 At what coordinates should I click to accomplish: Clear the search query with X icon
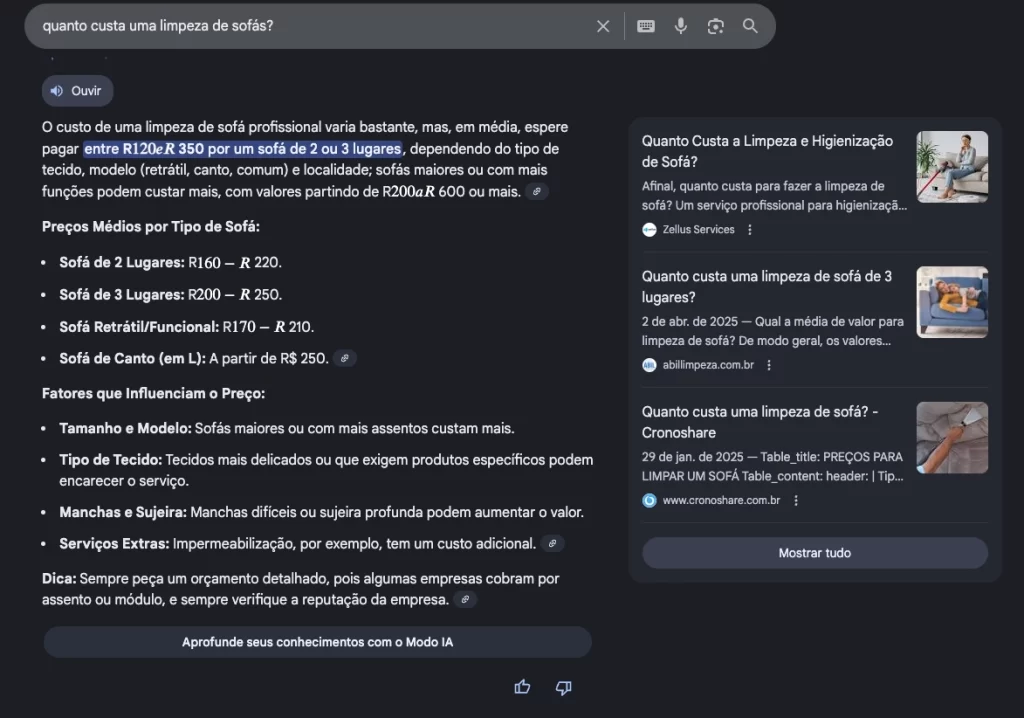click(603, 26)
